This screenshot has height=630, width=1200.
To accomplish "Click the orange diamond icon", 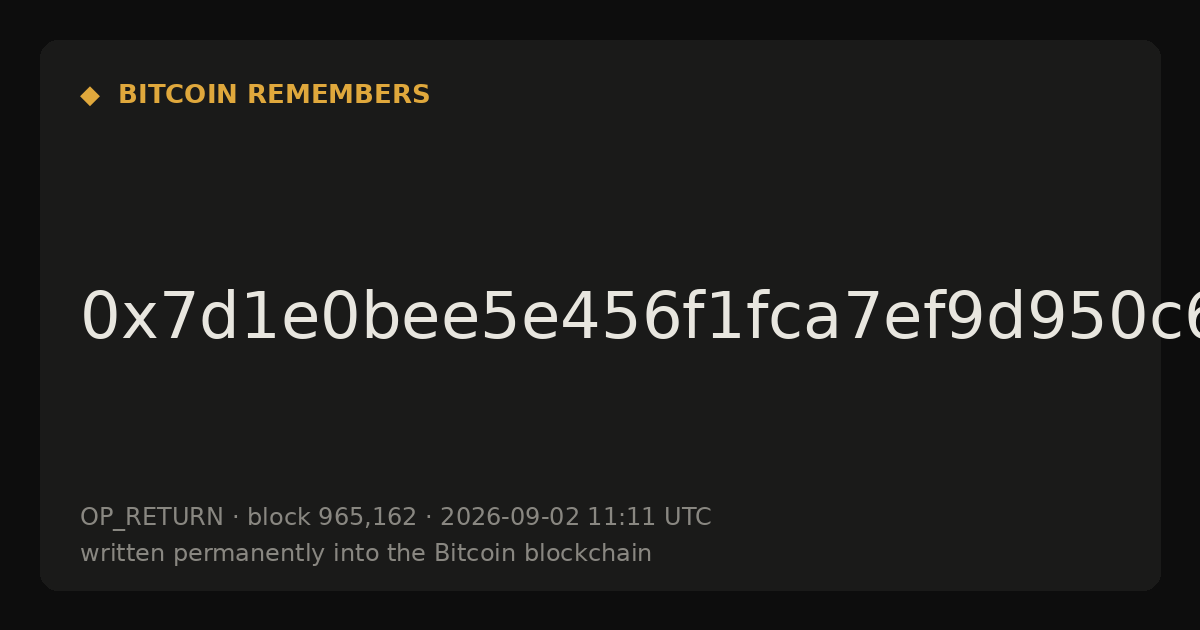I will pyautogui.click(x=90, y=96).
